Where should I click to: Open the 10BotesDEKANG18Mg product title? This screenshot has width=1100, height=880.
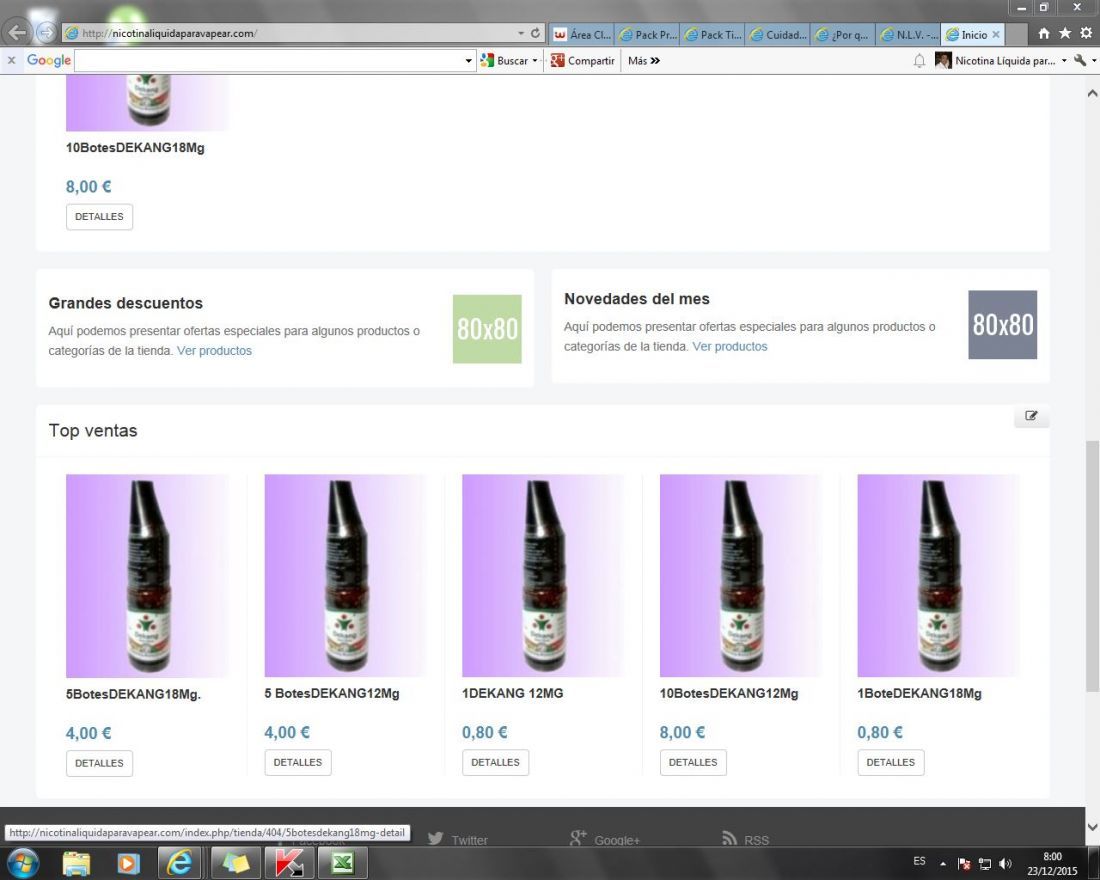point(135,147)
